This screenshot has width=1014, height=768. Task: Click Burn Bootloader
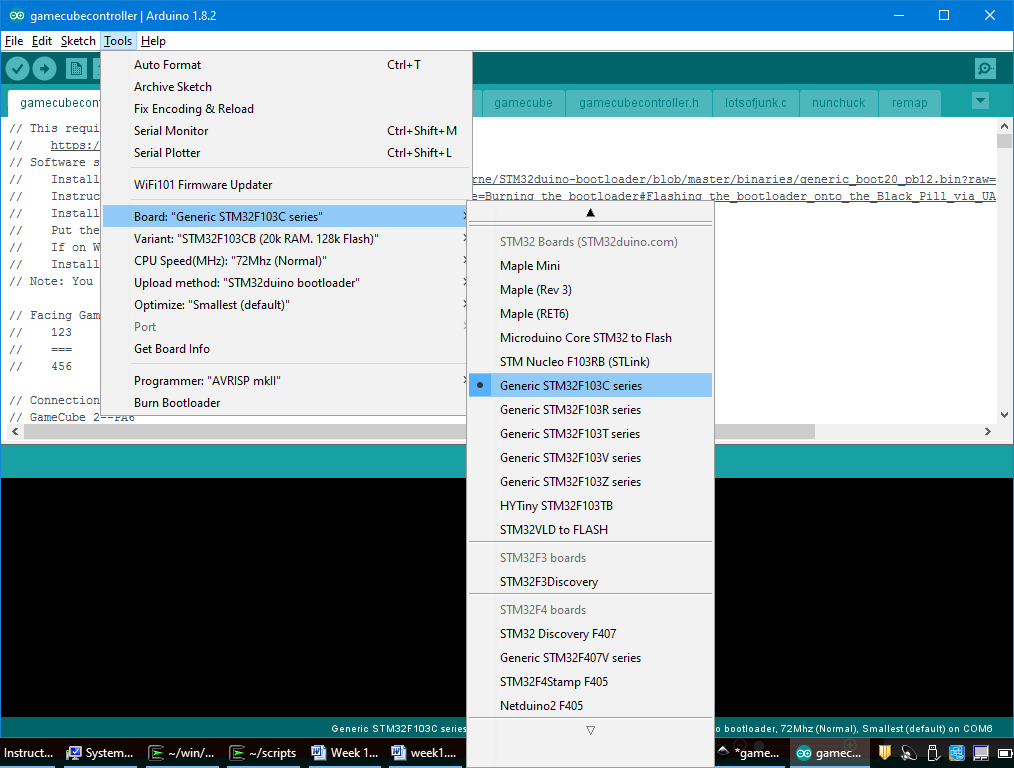285,403
